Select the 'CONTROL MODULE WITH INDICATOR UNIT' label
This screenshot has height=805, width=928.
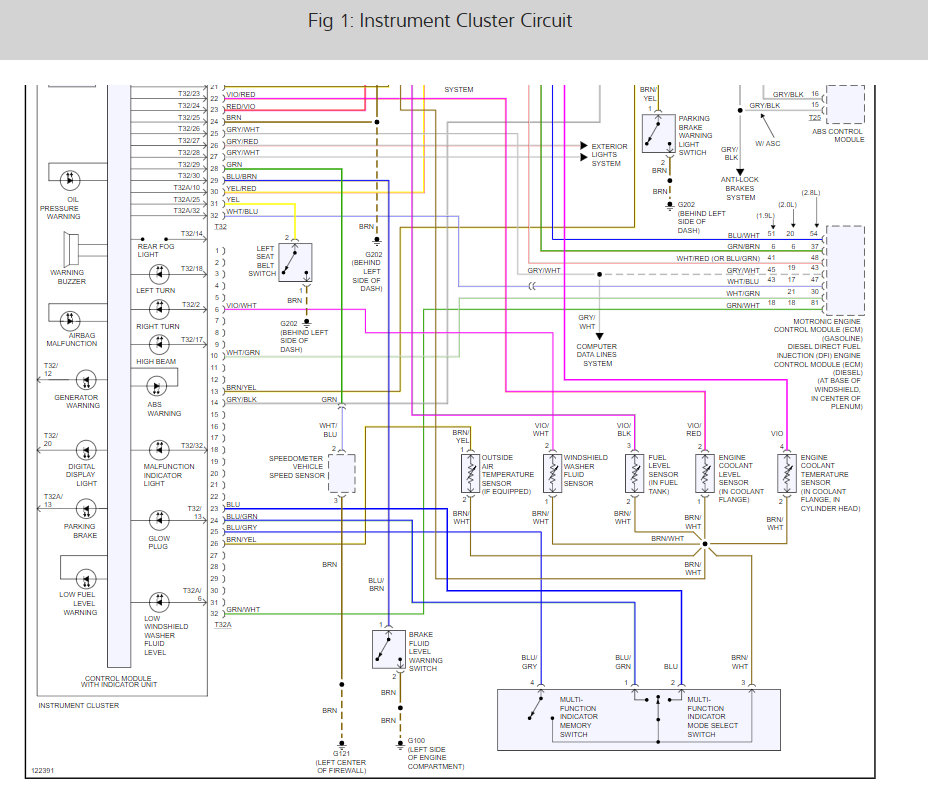119,681
